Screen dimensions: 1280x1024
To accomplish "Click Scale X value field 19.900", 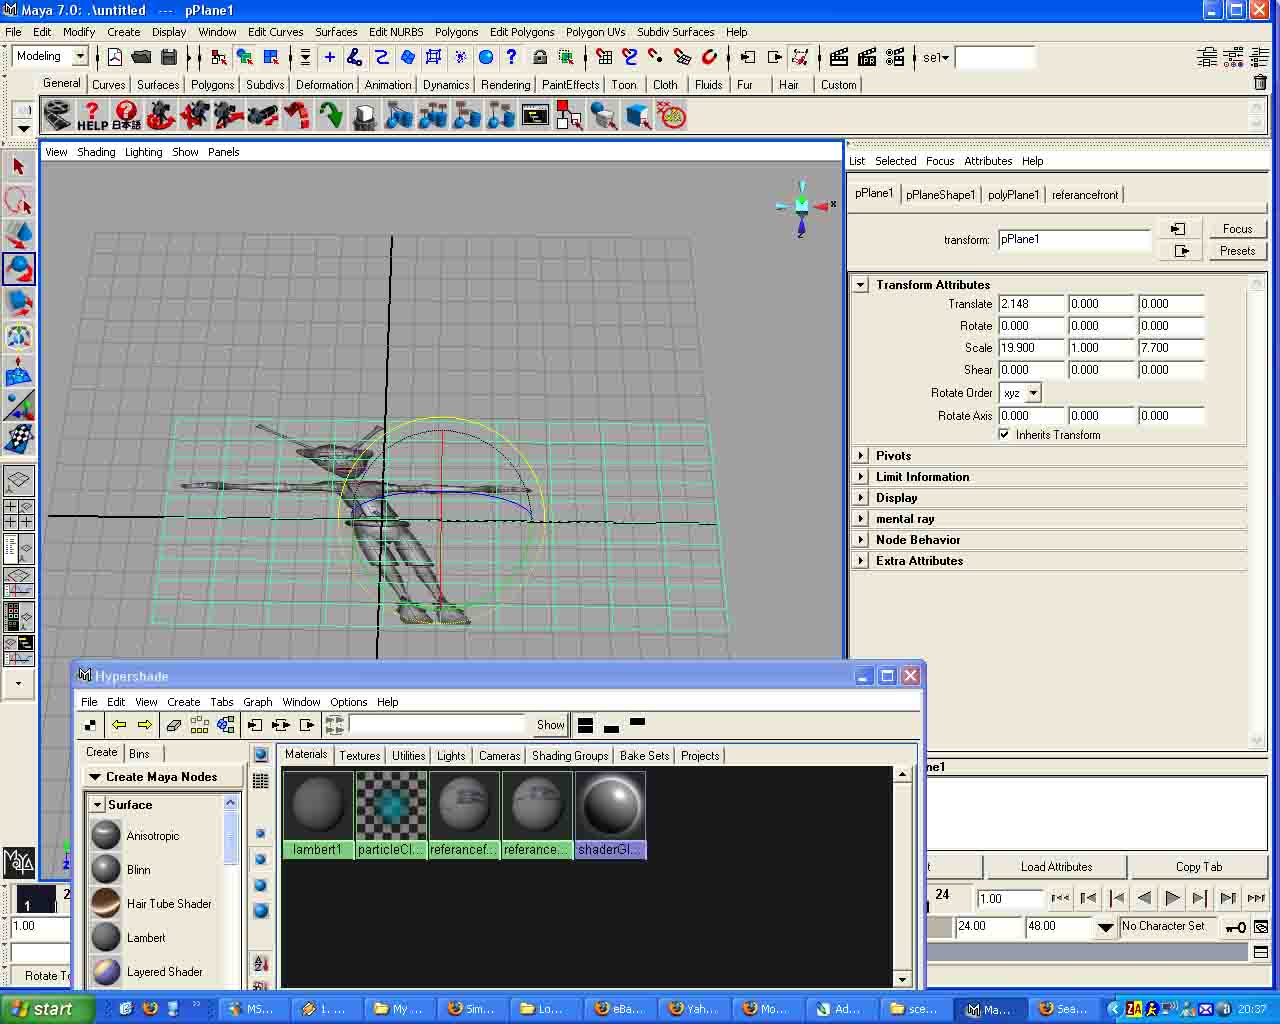I will point(1031,348).
